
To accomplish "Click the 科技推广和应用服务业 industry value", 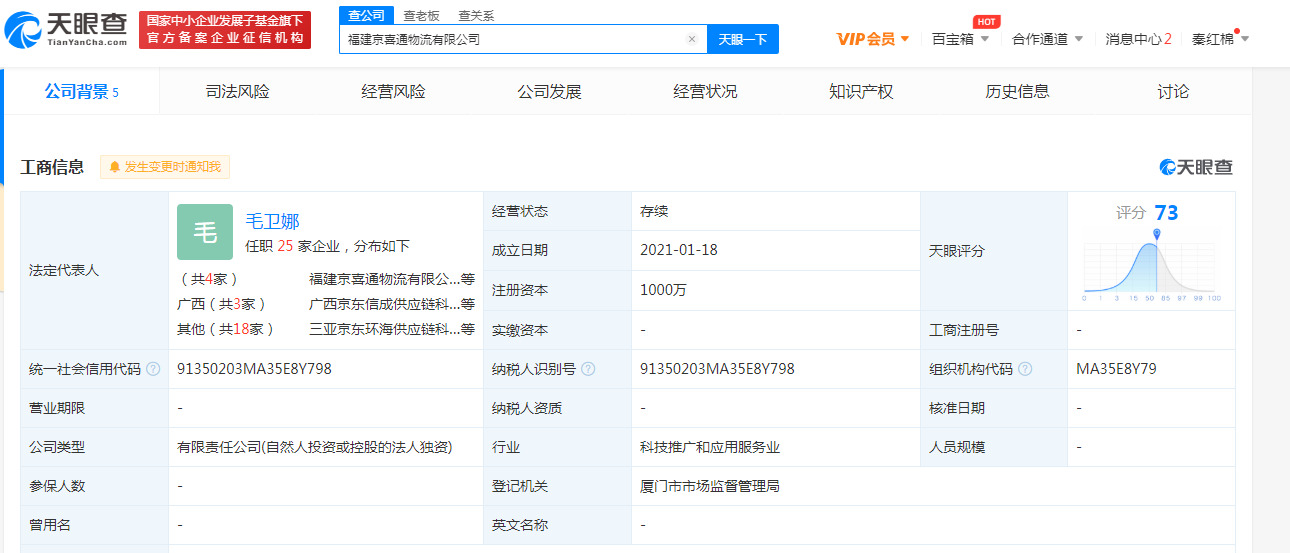I will (x=710, y=447).
